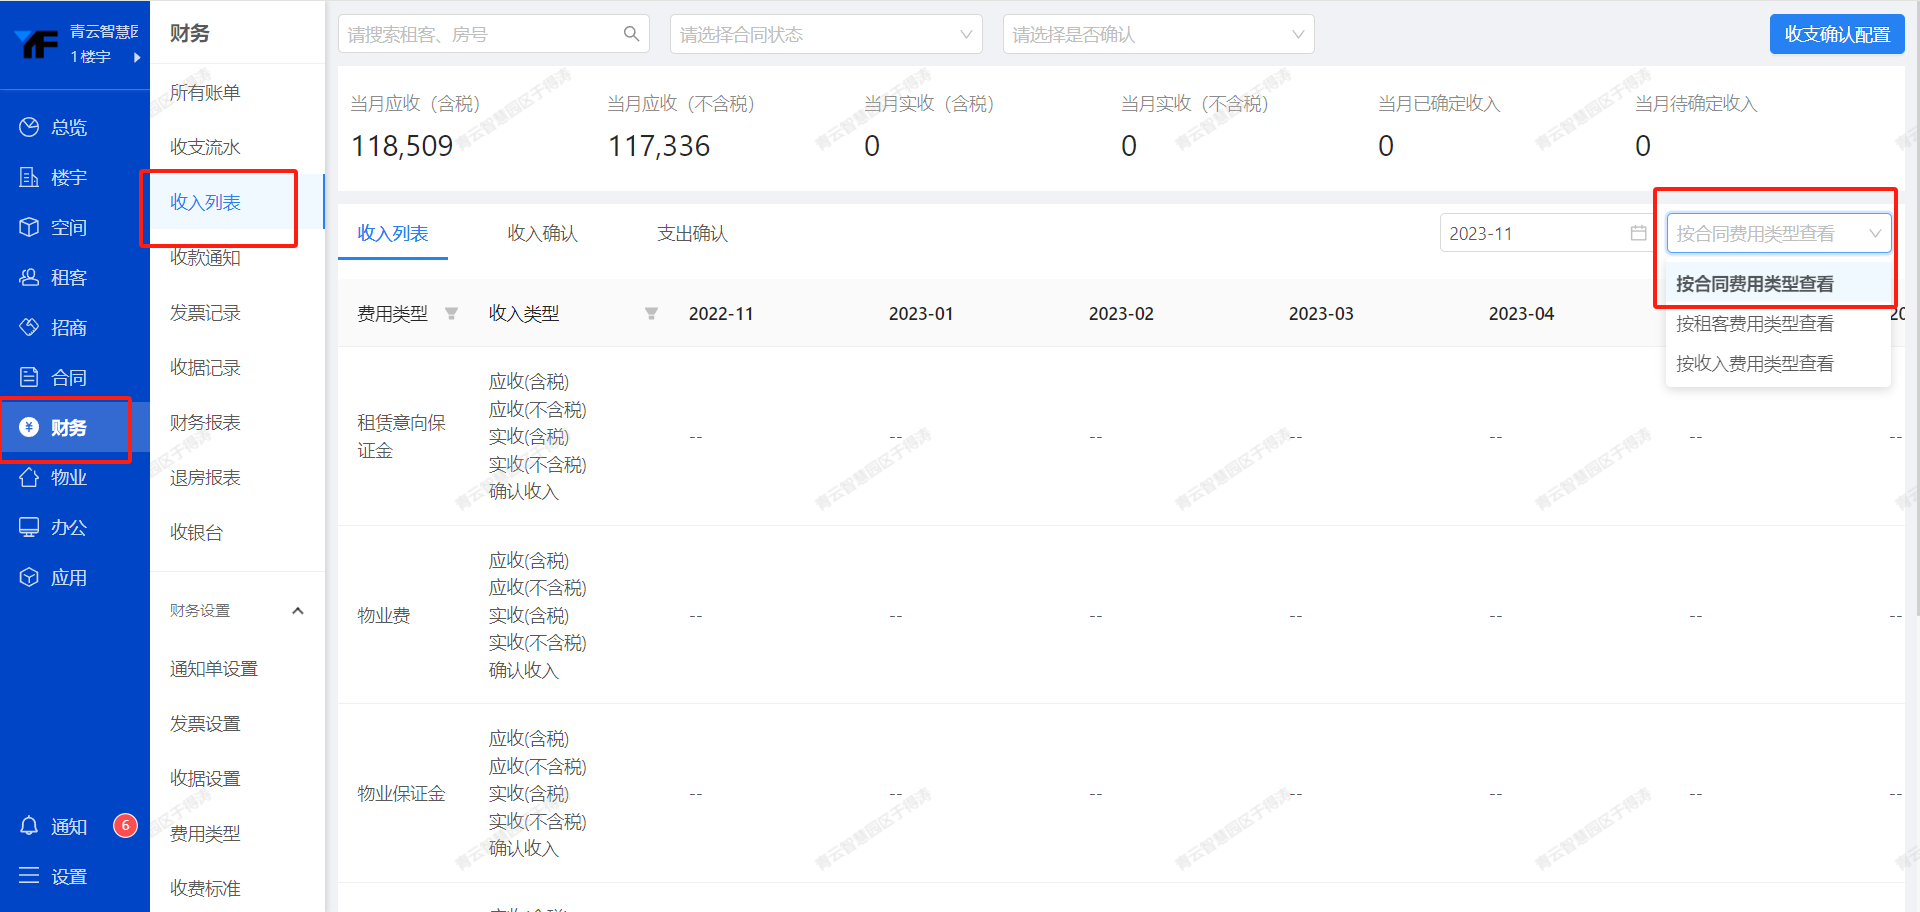Click the tenant and room search field
The image size is (1920, 912).
point(480,34)
